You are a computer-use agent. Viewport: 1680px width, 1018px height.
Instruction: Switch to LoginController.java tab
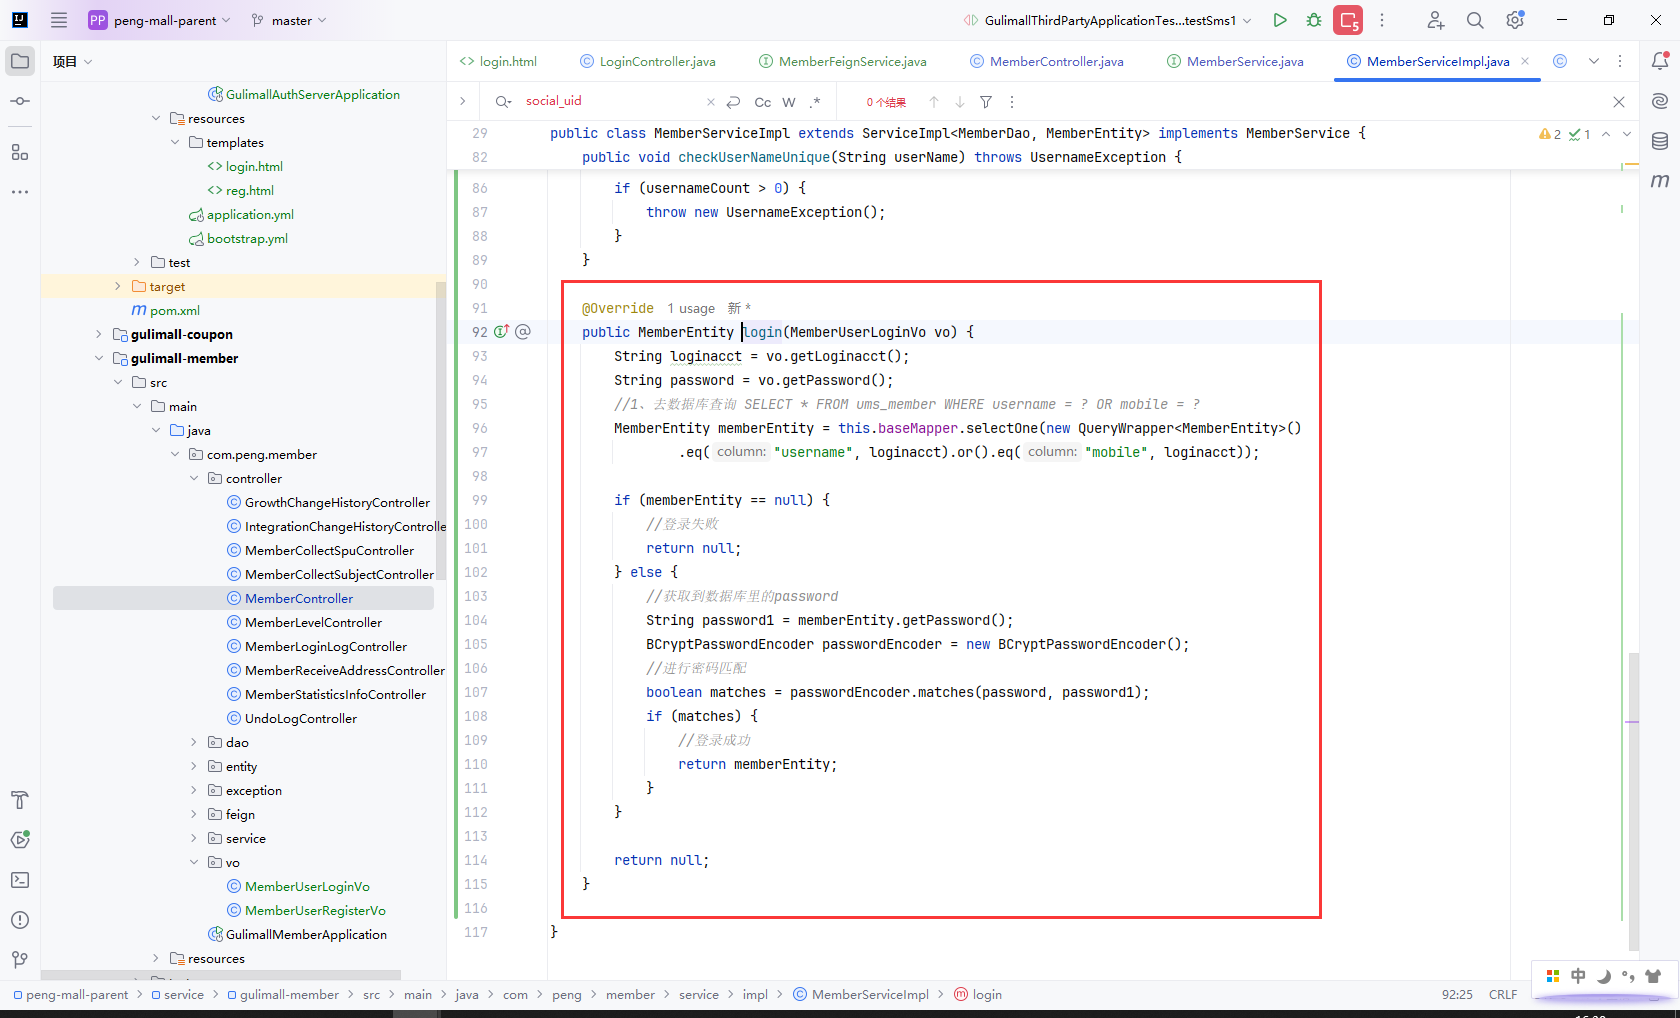coord(648,61)
